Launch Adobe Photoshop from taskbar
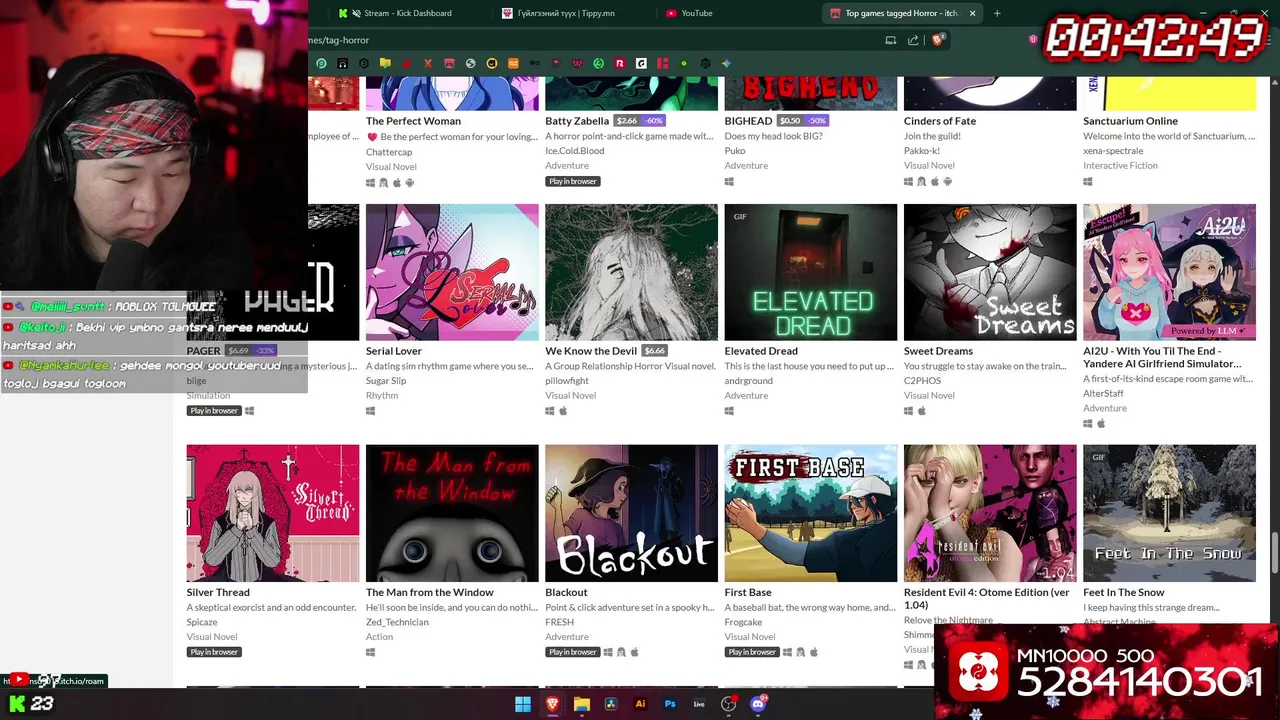 pyautogui.click(x=670, y=704)
